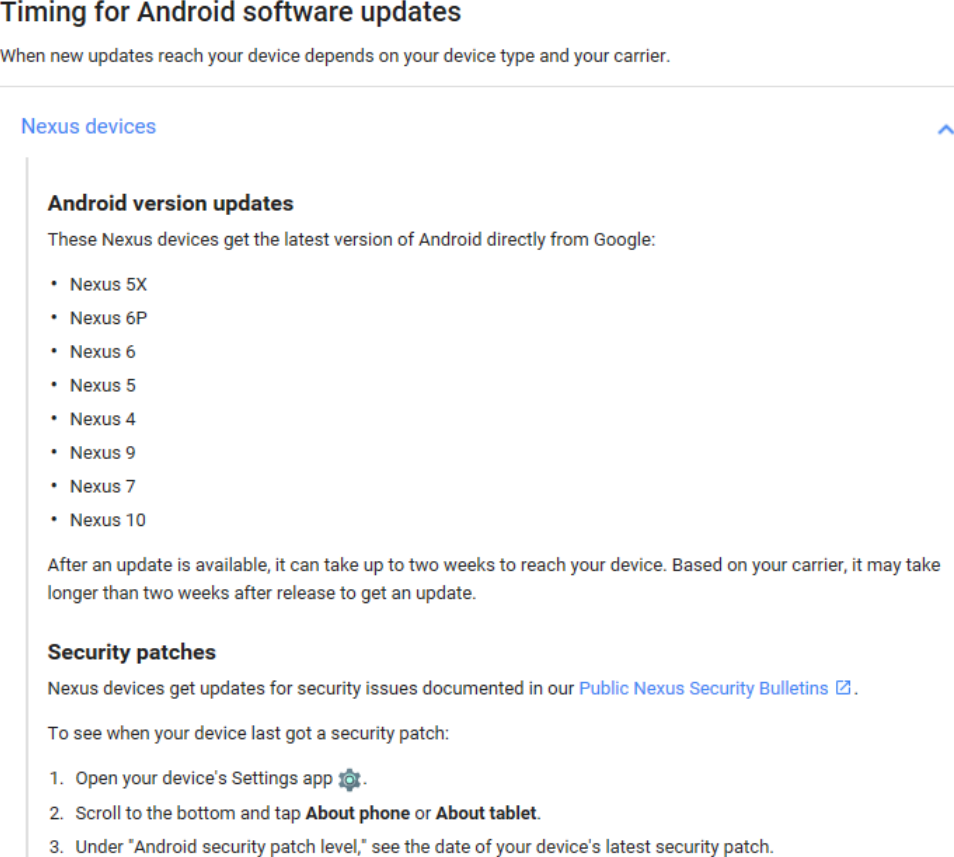
Task: Collapse the Nexus devices section chevron
Action: coord(945,130)
